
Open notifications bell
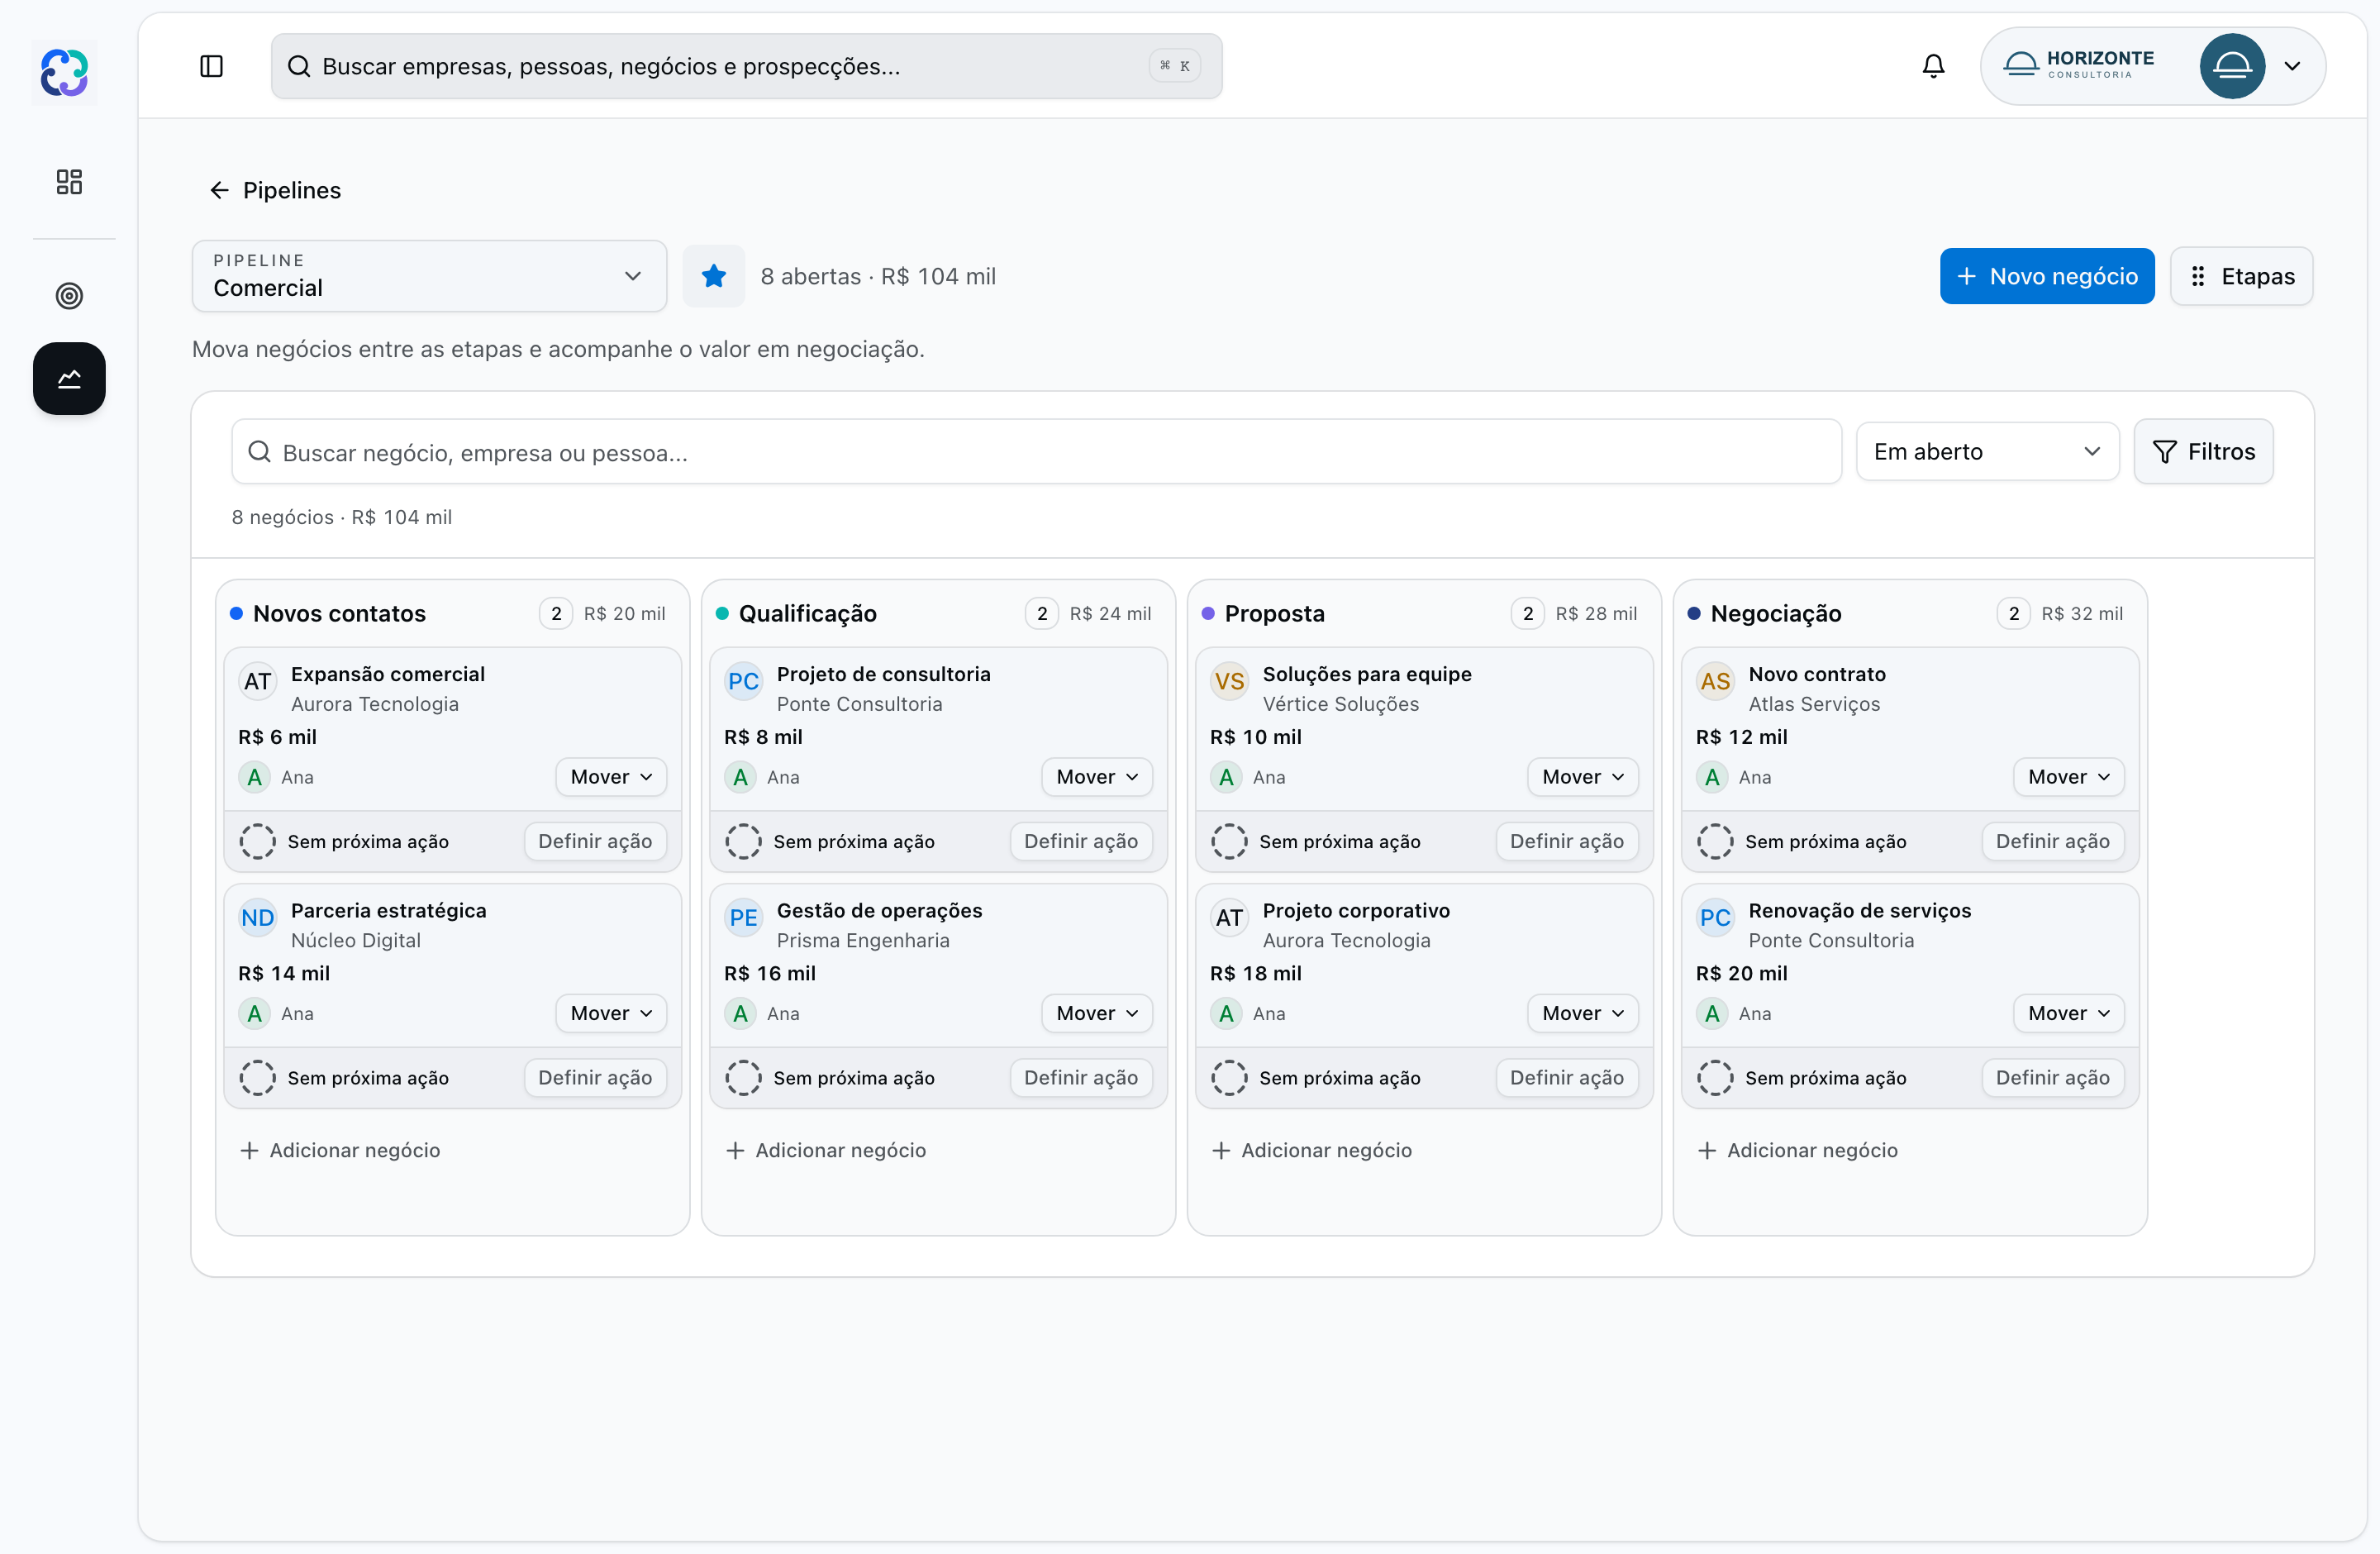tap(1933, 66)
